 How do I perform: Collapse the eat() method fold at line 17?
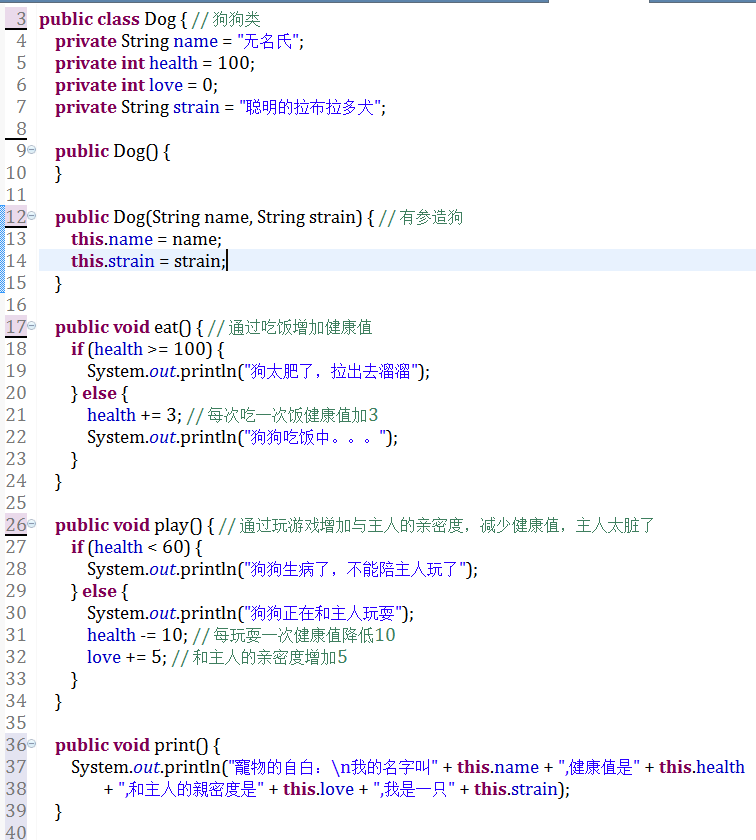(32, 326)
